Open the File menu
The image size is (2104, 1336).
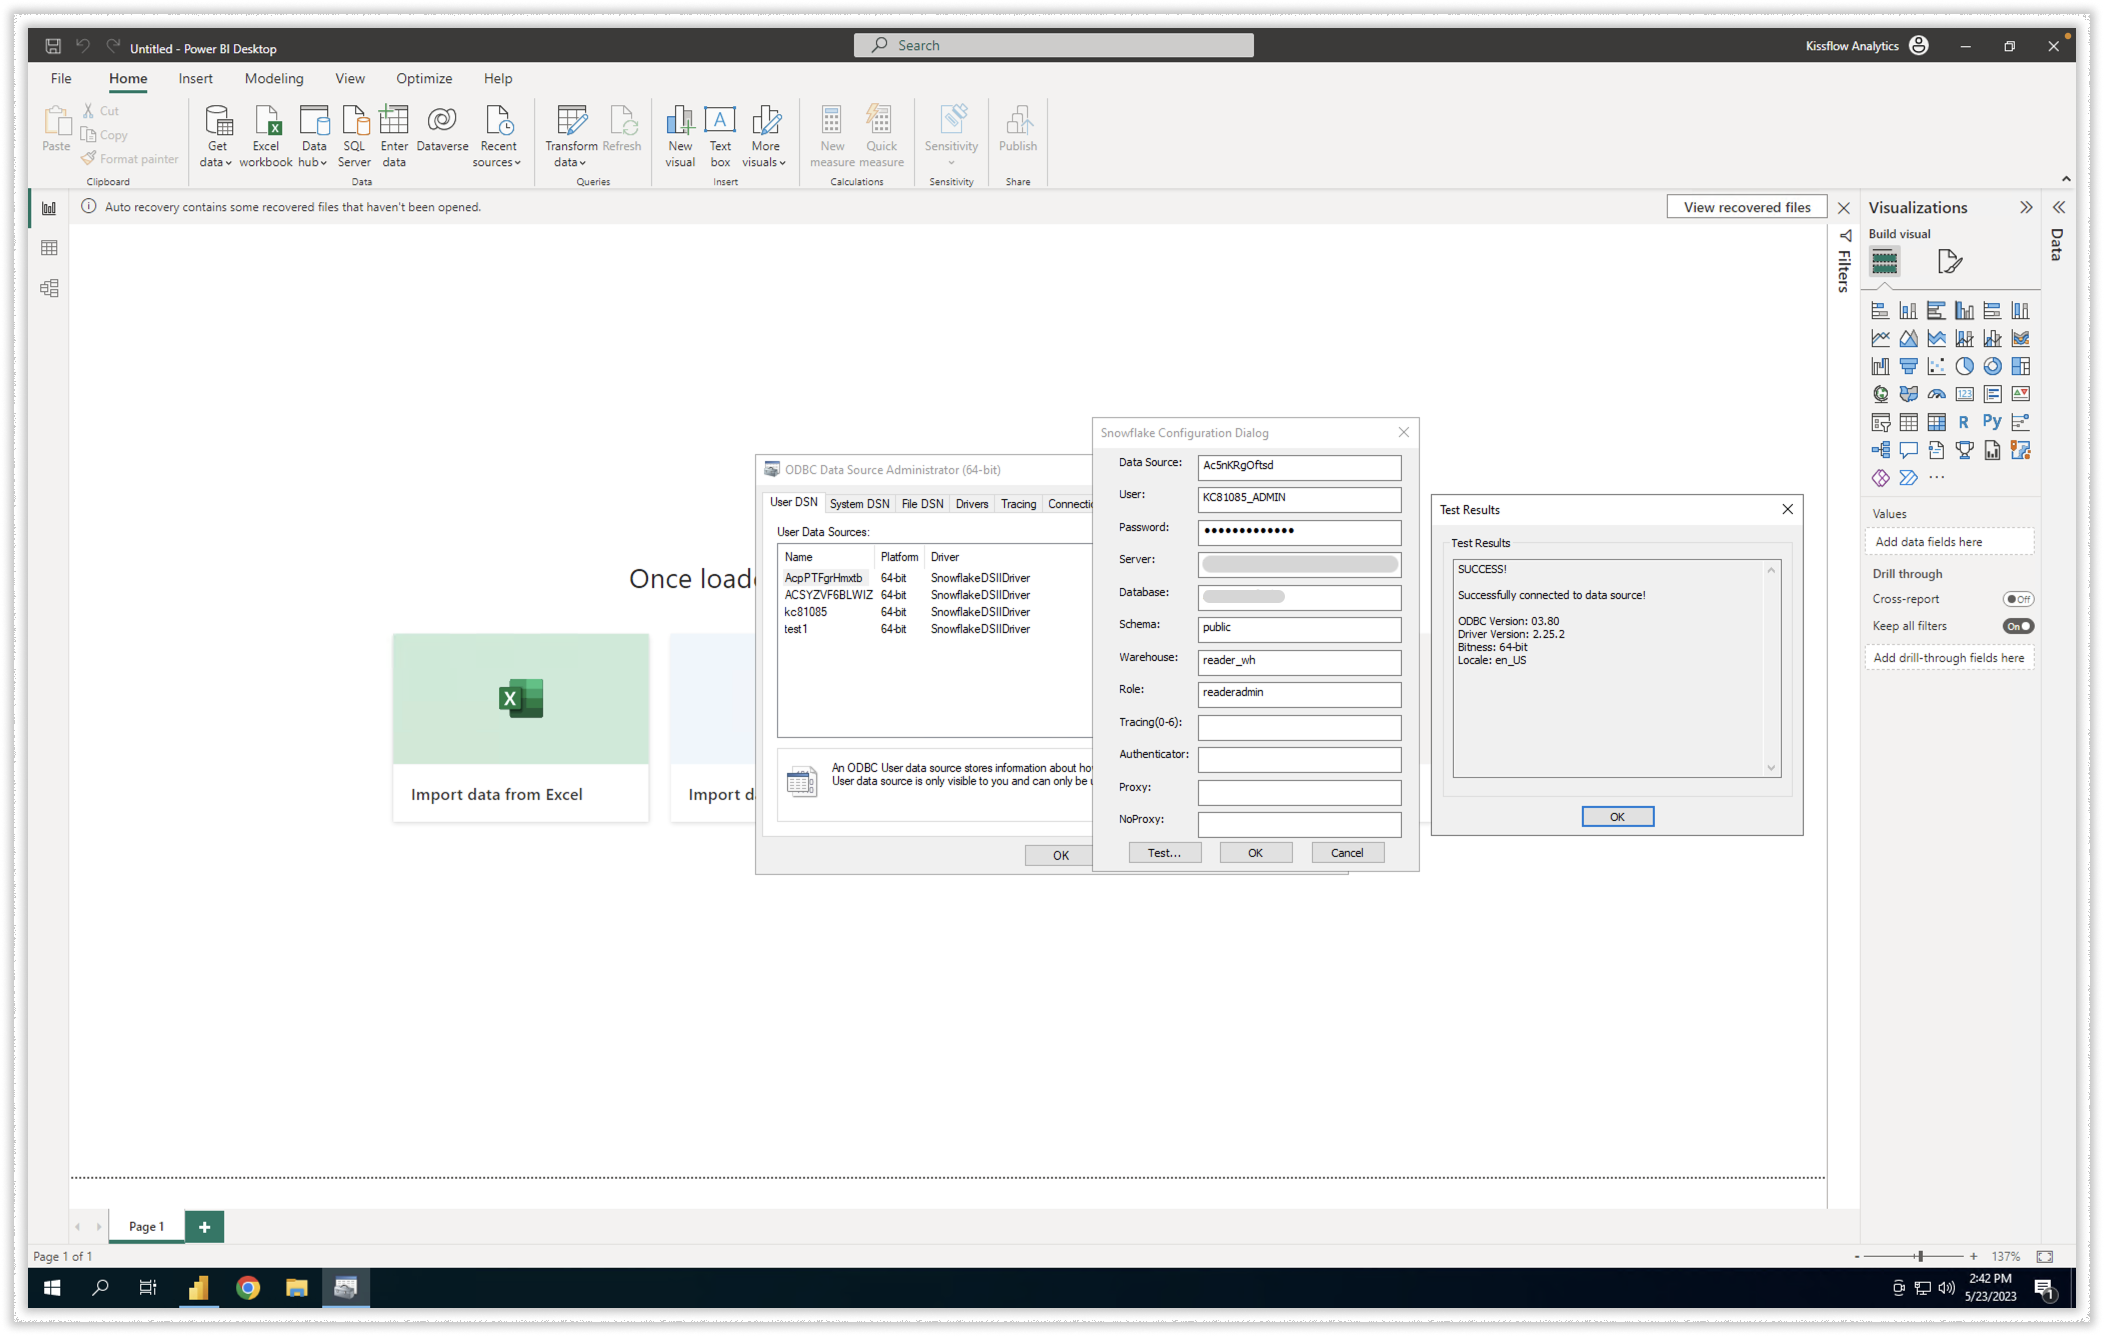(x=61, y=78)
